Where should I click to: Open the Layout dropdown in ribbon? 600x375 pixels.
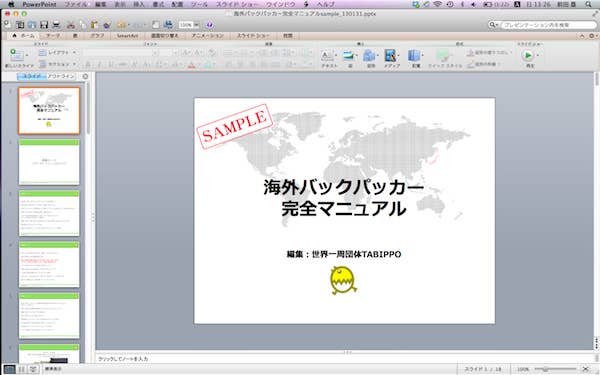point(57,52)
